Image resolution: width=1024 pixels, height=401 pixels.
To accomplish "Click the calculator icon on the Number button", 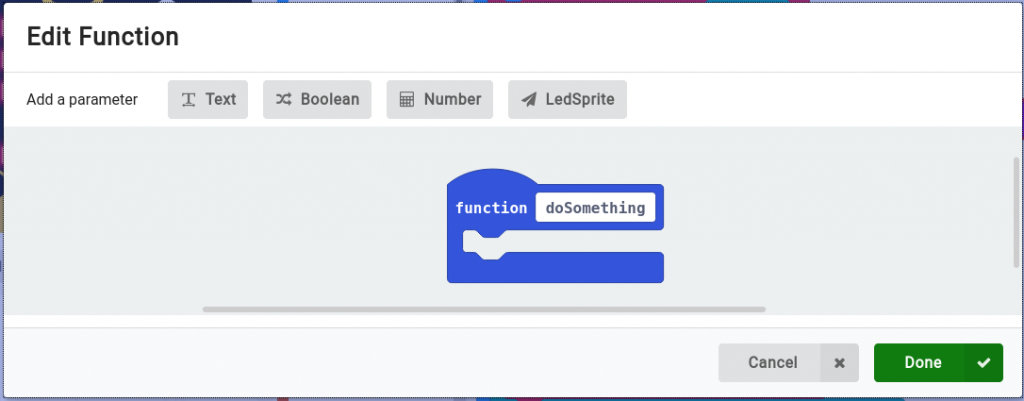I will [x=406, y=100].
